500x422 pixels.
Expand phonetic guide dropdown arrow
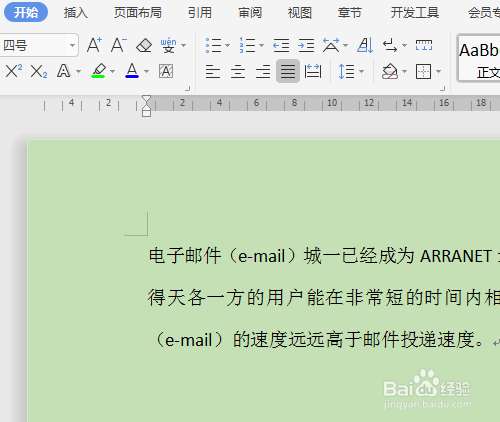pos(183,45)
